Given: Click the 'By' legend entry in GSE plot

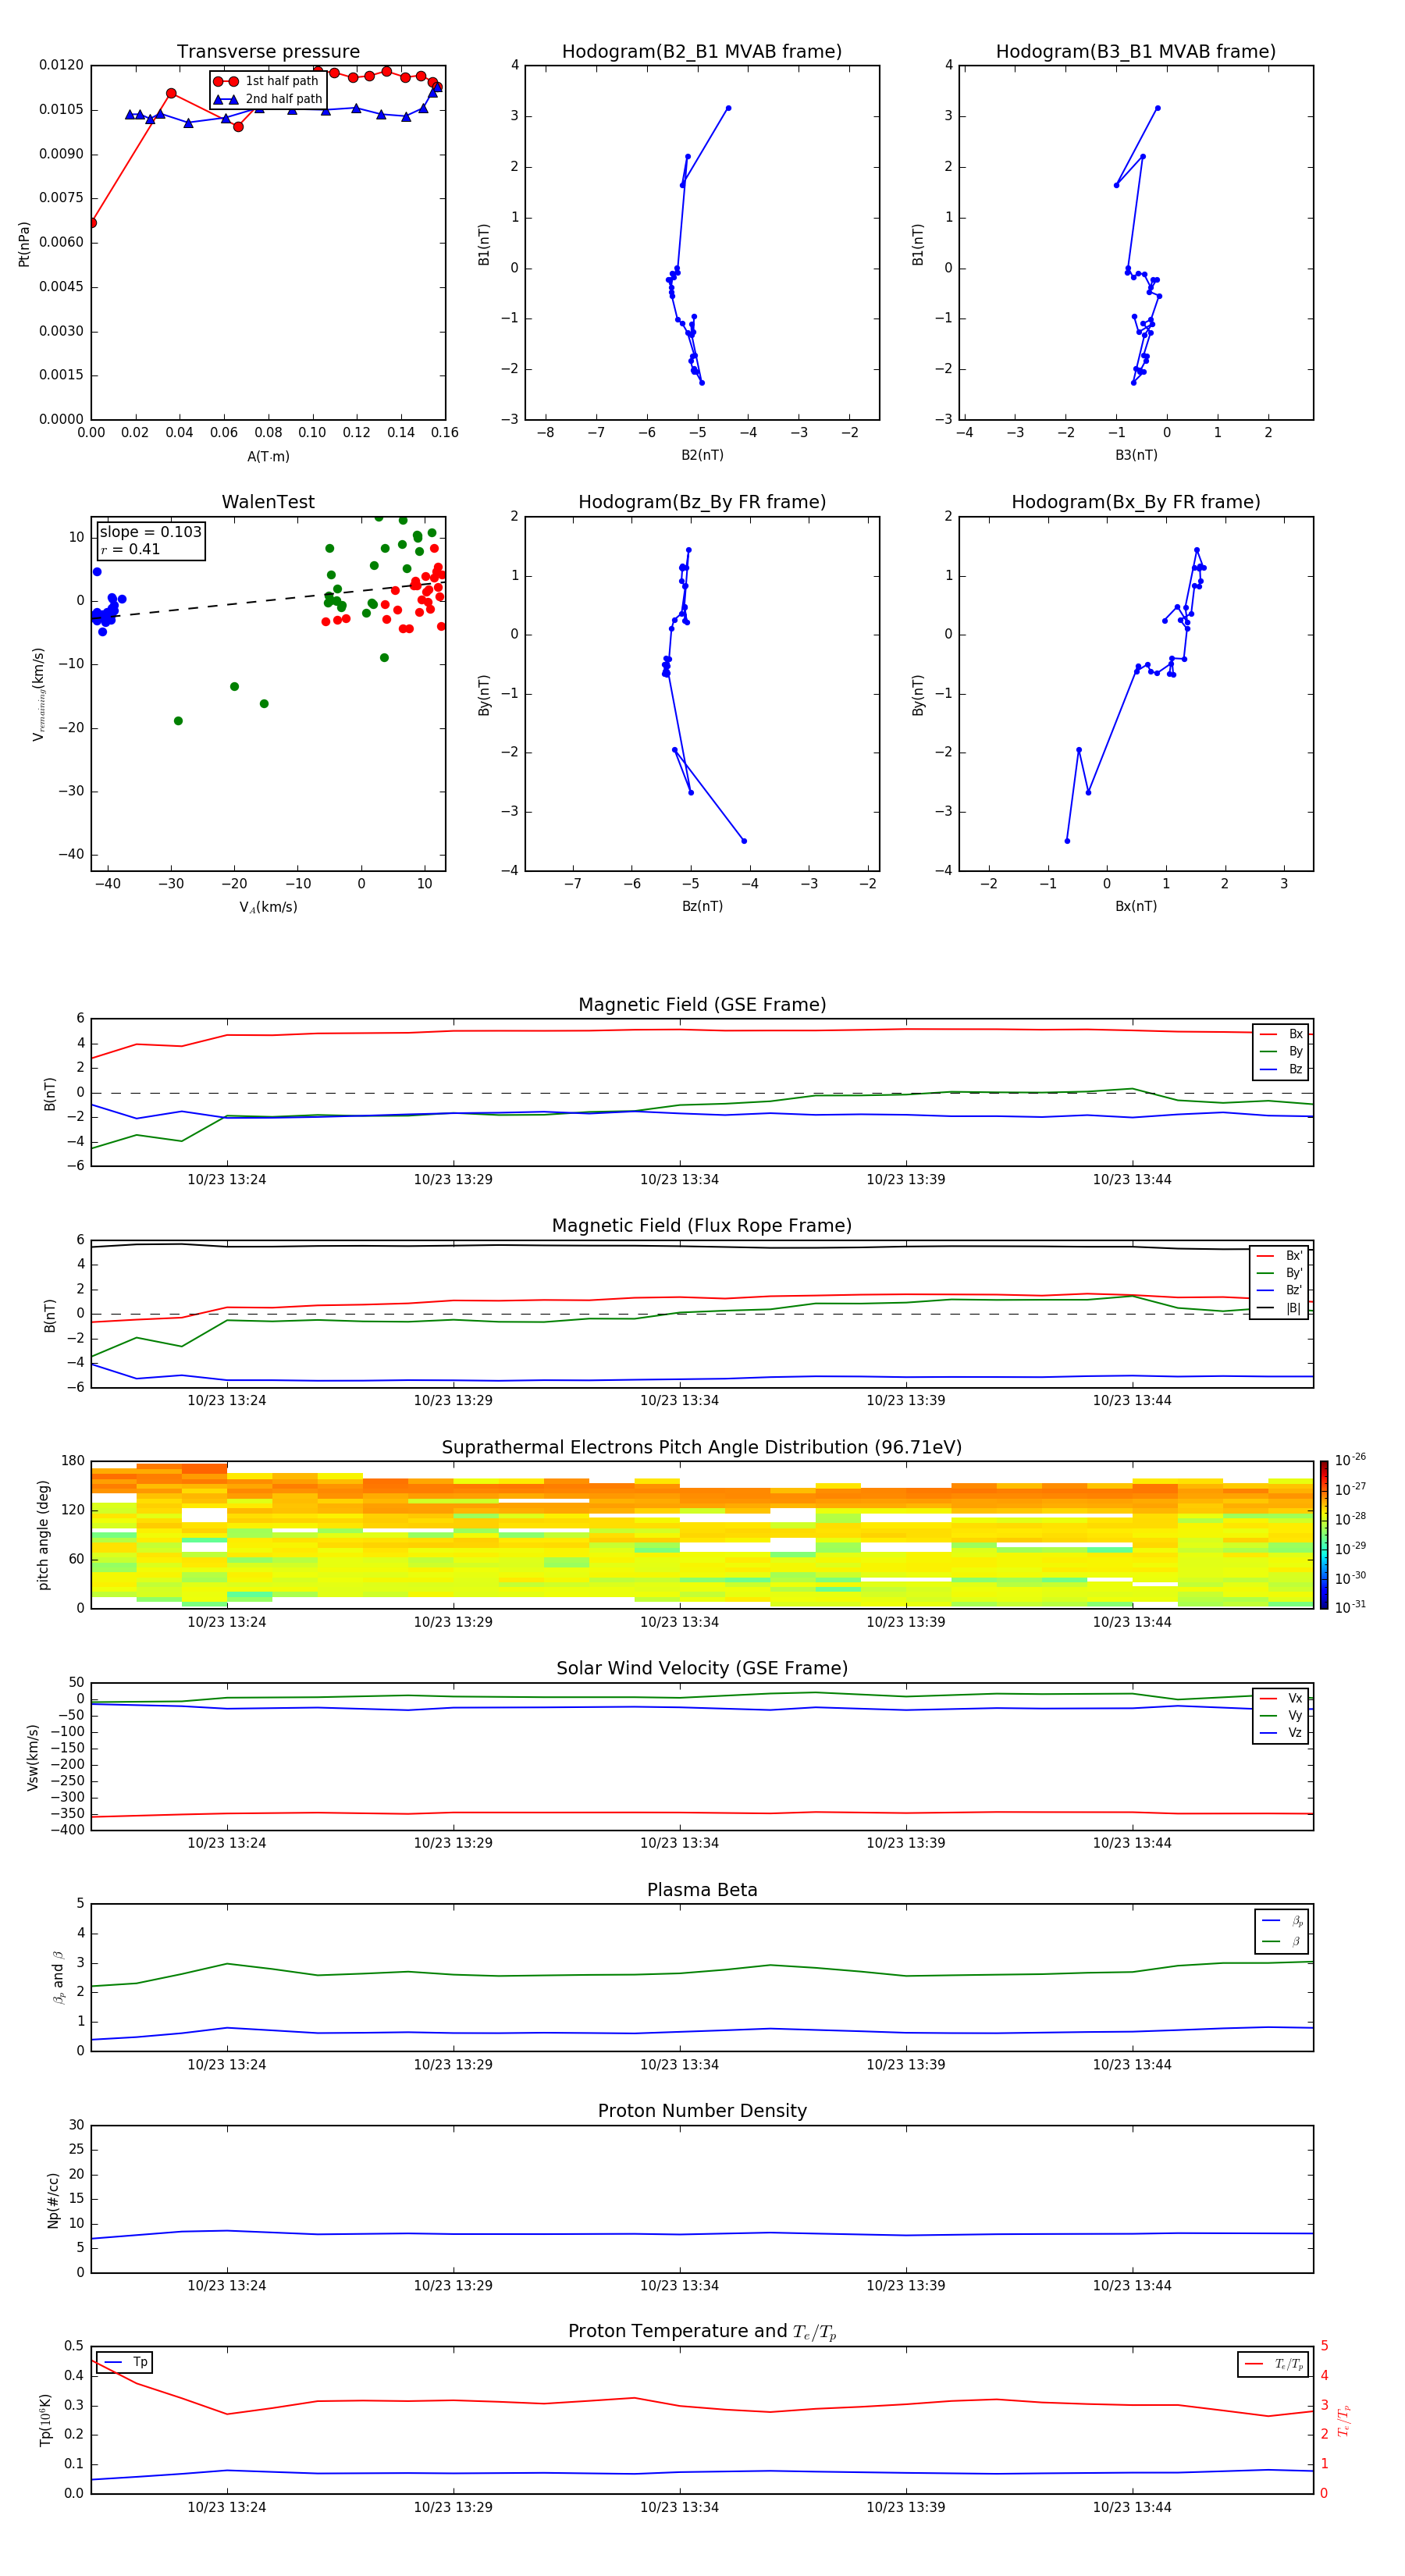Looking at the screenshot, I should tap(1281, 1051).
